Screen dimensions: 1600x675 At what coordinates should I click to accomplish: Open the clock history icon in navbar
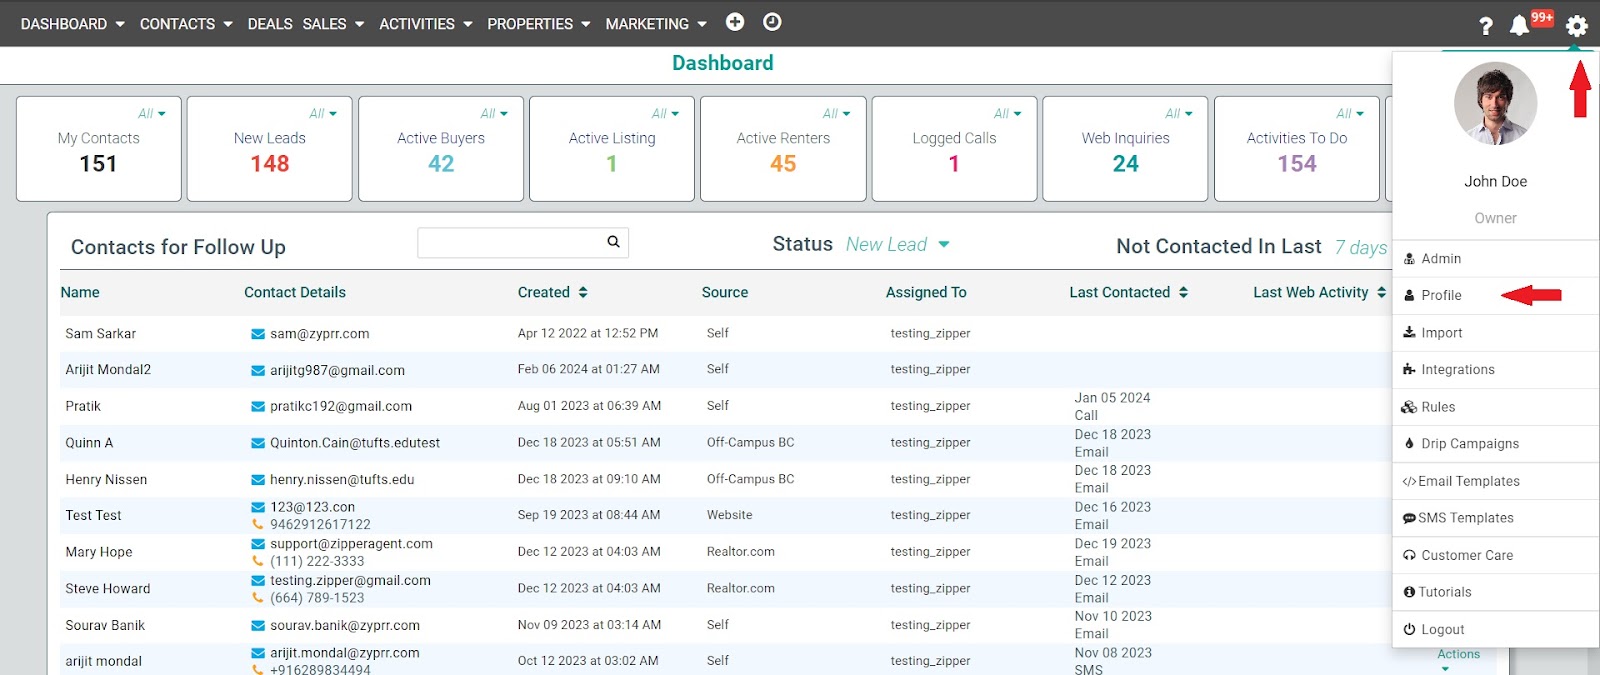click(772, 22)
